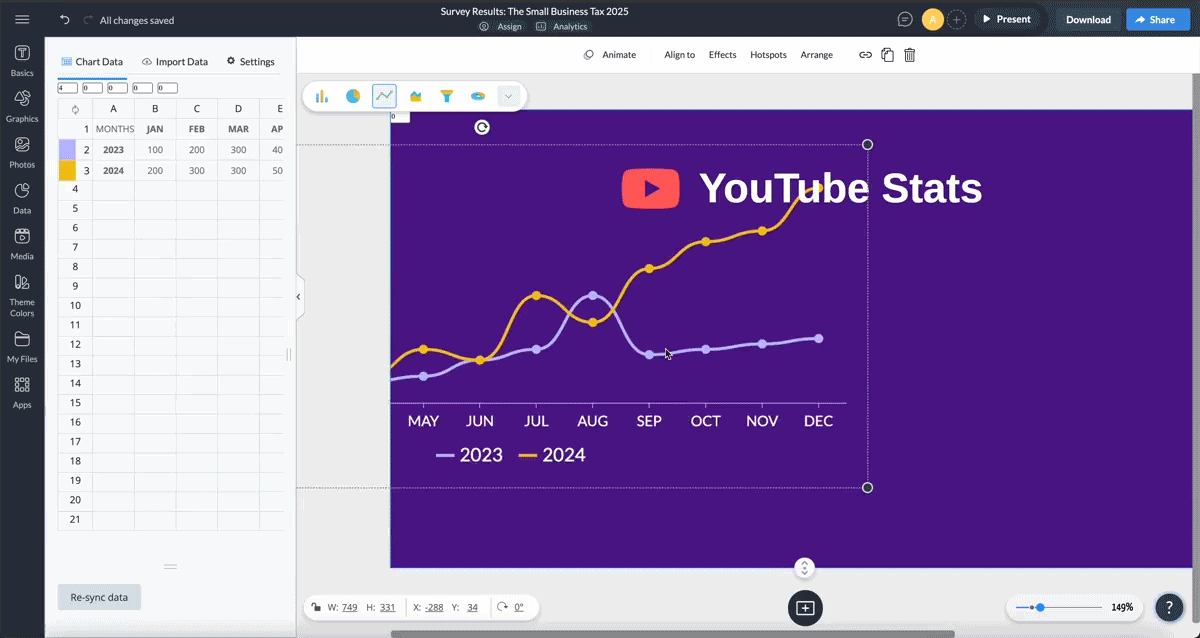Start Present mode
1200x638 pixels.
pyautogui.click(x=1008, y=18)
